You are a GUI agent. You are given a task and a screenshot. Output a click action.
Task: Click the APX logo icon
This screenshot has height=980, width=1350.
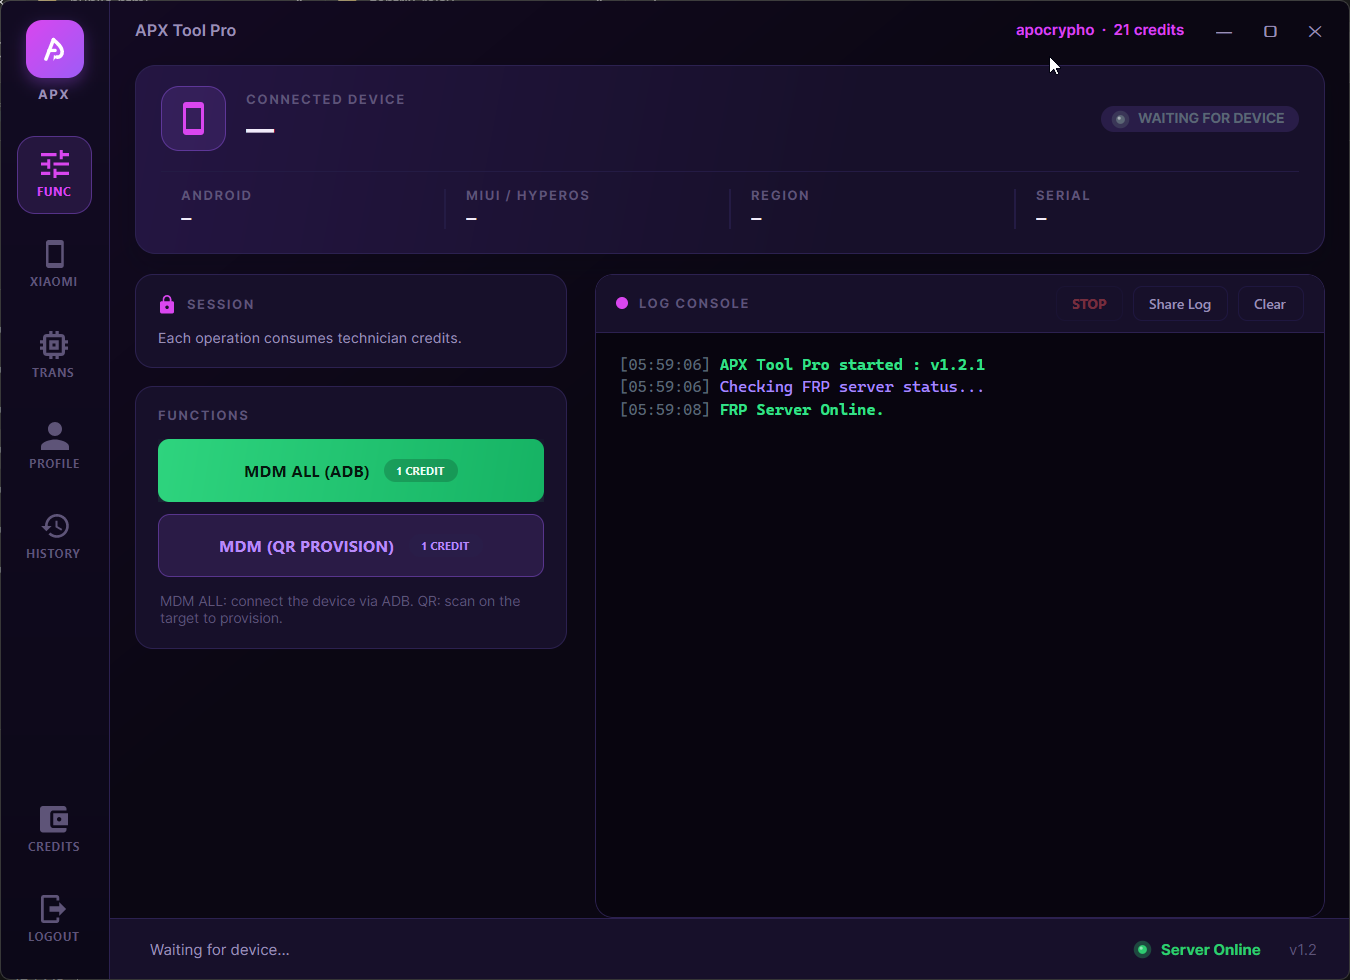pos(55,49)
